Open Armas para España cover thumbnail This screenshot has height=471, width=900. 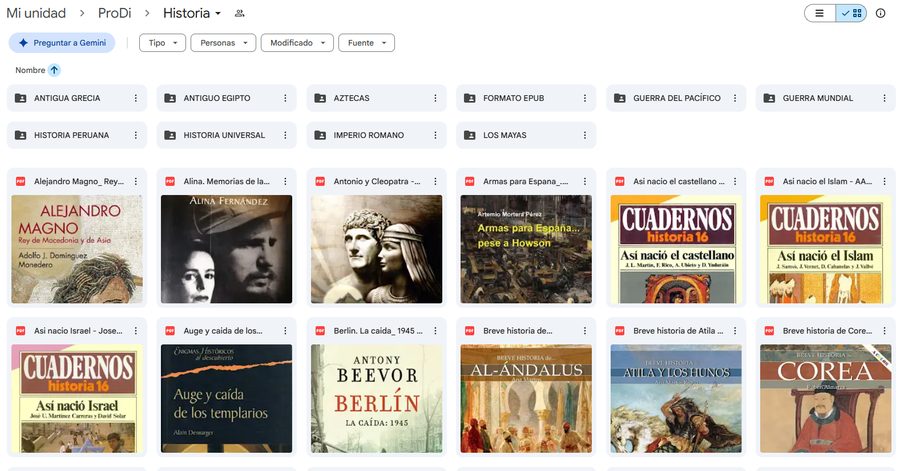coord(526,249)
